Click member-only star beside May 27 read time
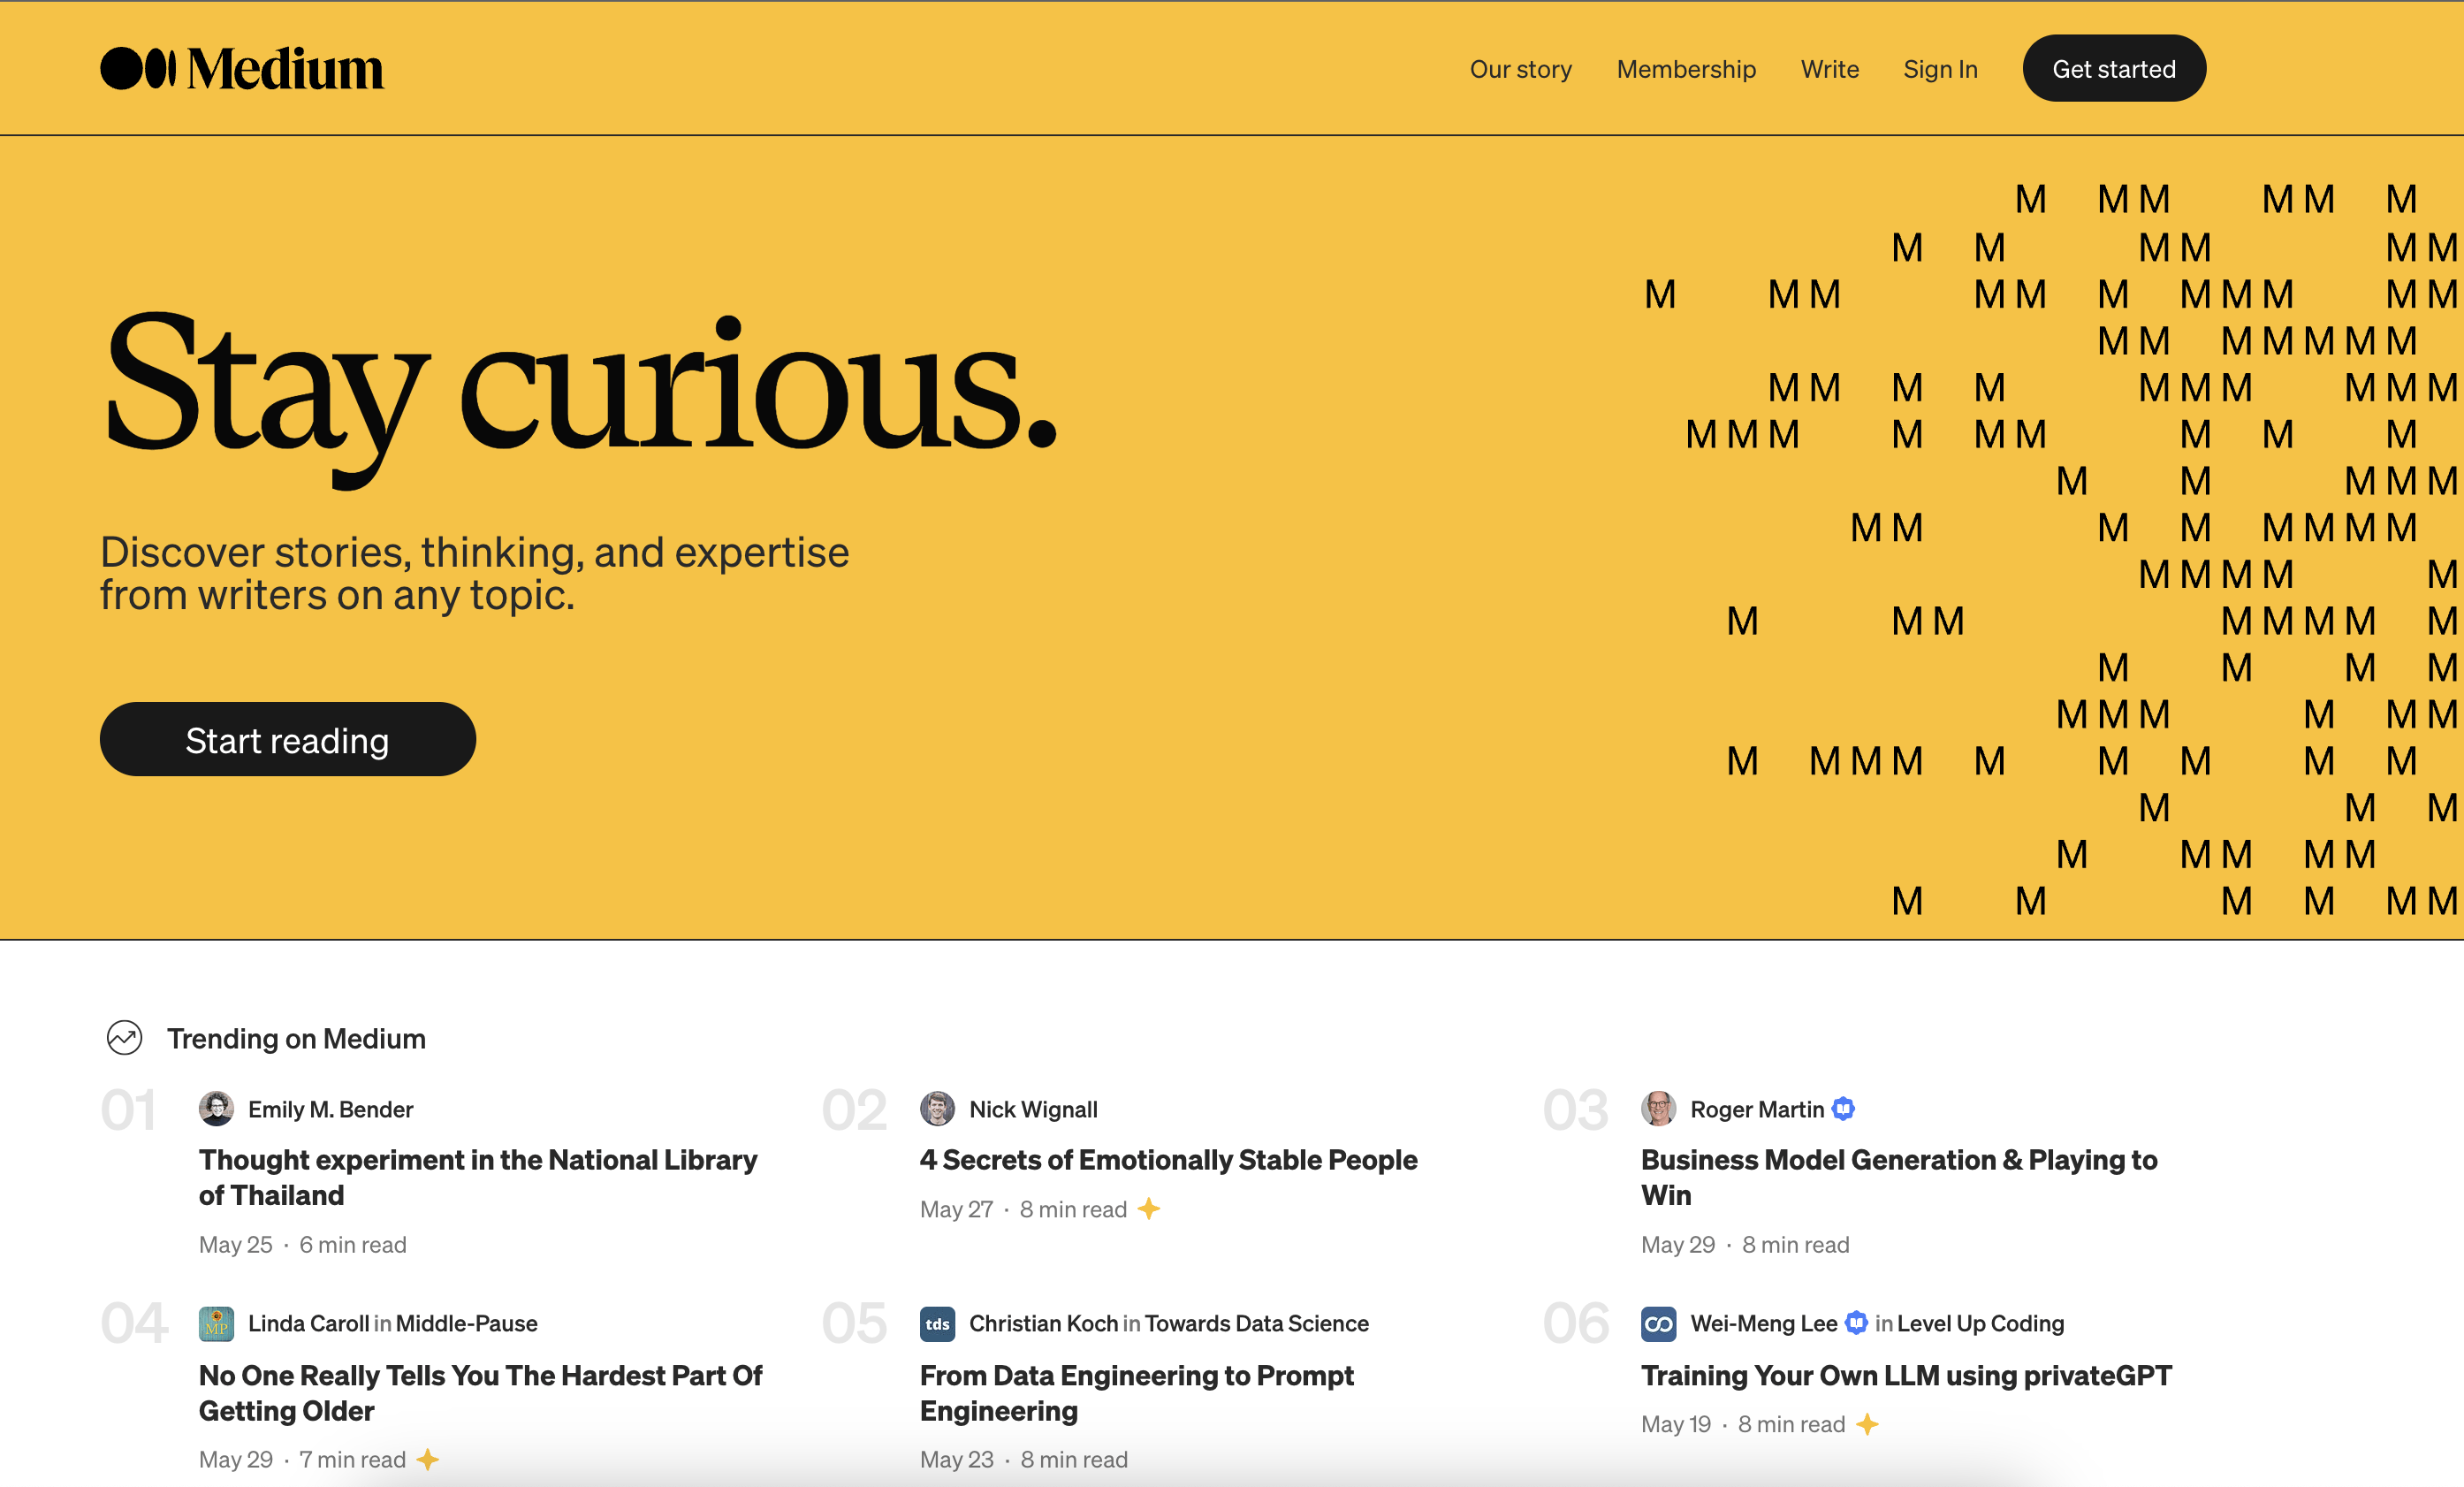The width and height of the screenshot is (2464, 1487). pos(1148,1209)
